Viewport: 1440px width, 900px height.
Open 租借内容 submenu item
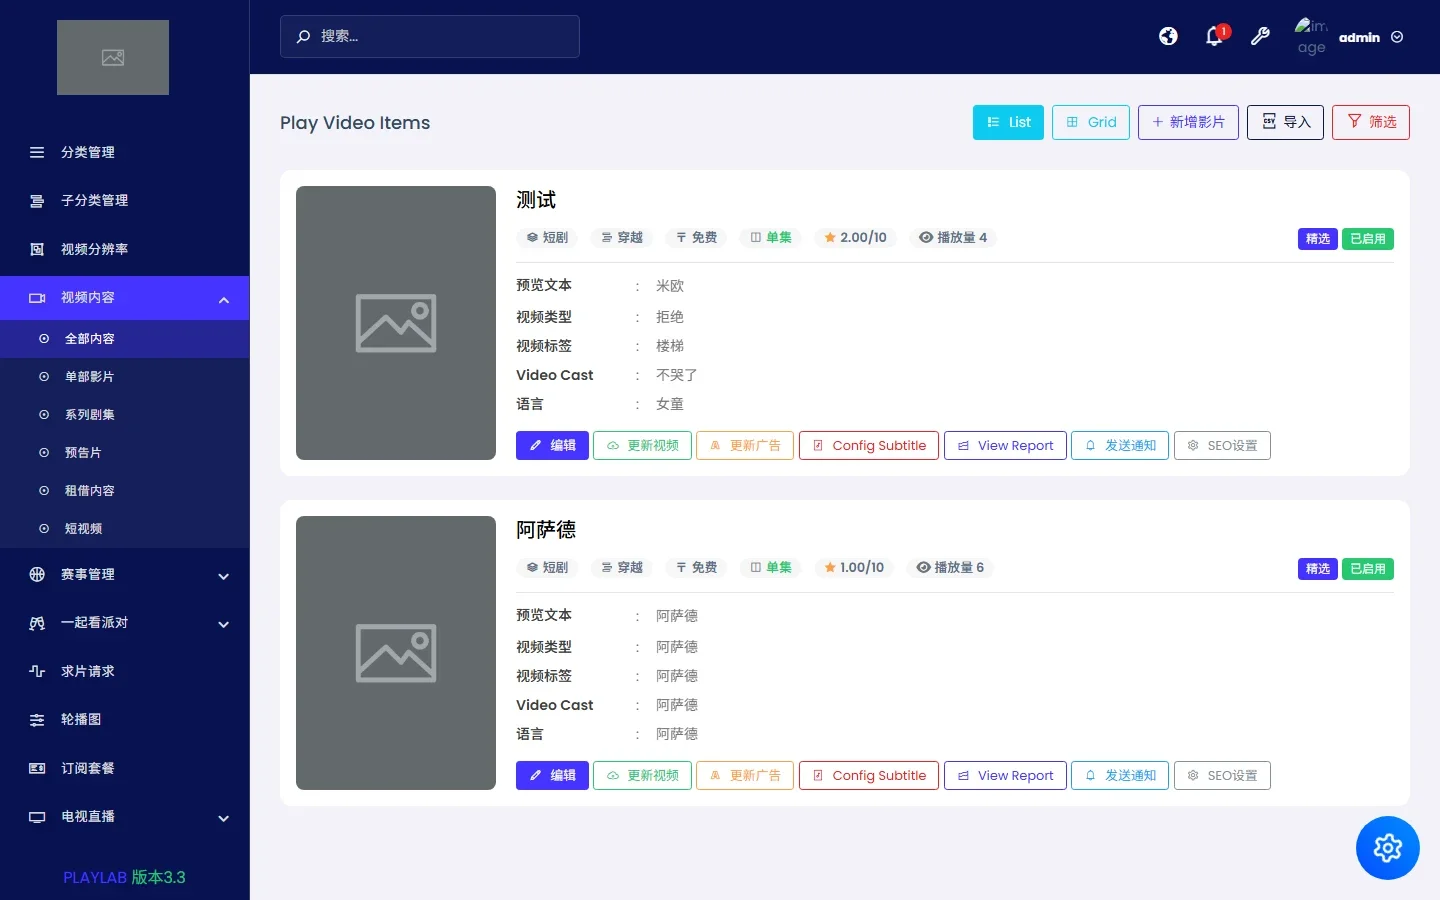[x=124, y=491]
